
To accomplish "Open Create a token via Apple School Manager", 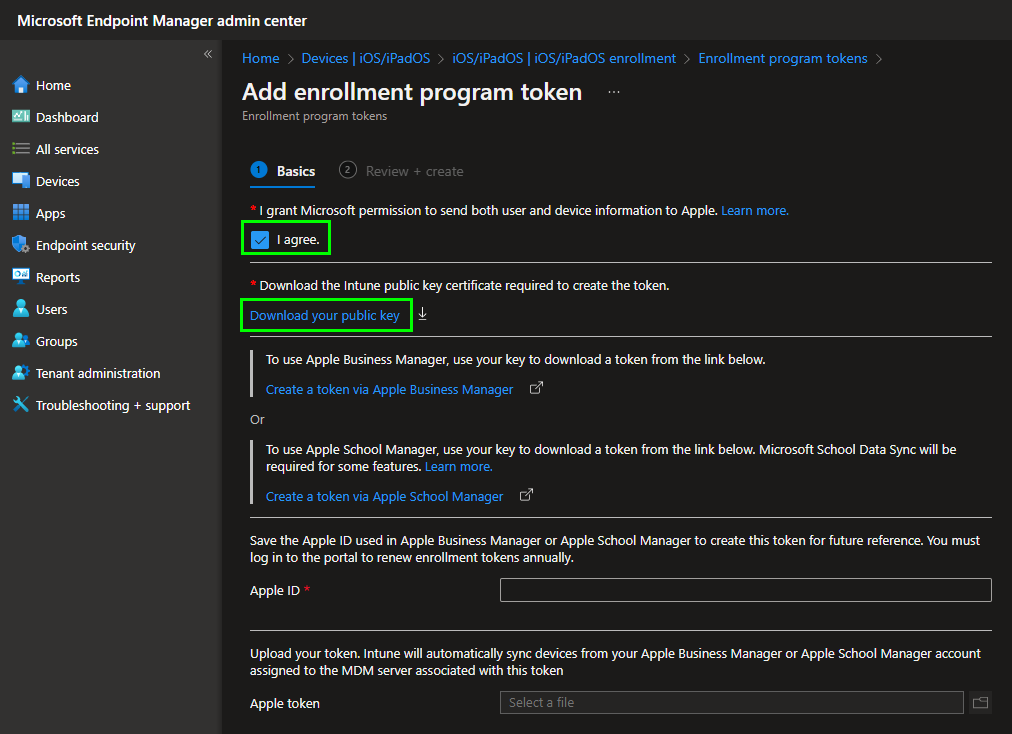I will pos(384,497).
